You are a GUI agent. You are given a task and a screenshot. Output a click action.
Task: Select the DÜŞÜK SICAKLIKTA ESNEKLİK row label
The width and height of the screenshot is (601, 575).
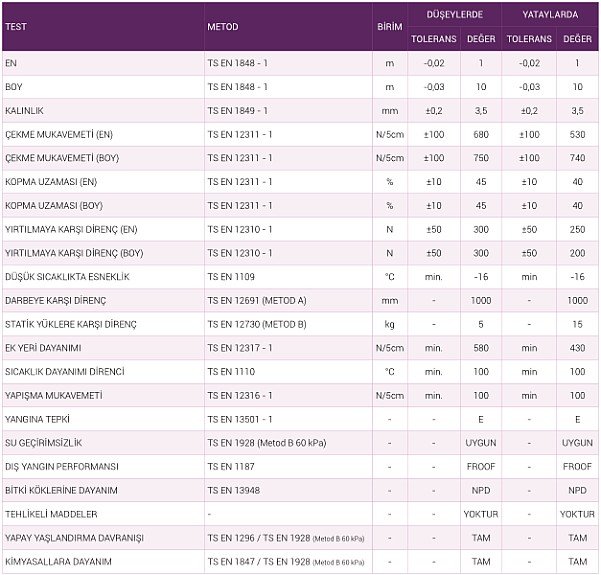68,277
